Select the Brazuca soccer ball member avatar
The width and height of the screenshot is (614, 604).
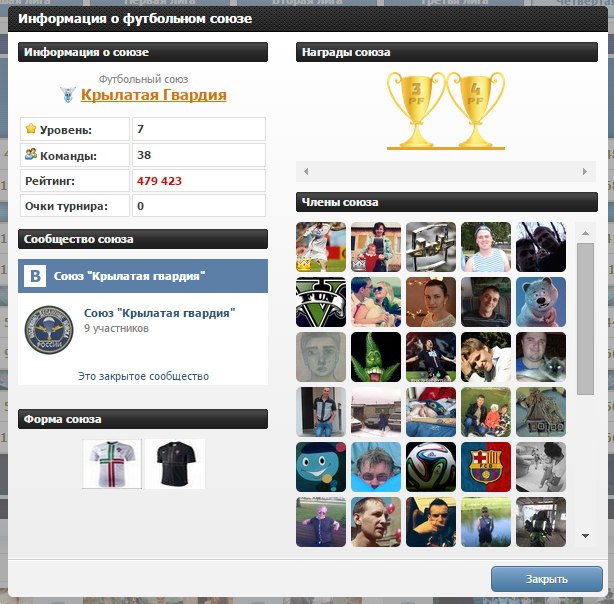[431, 467]
